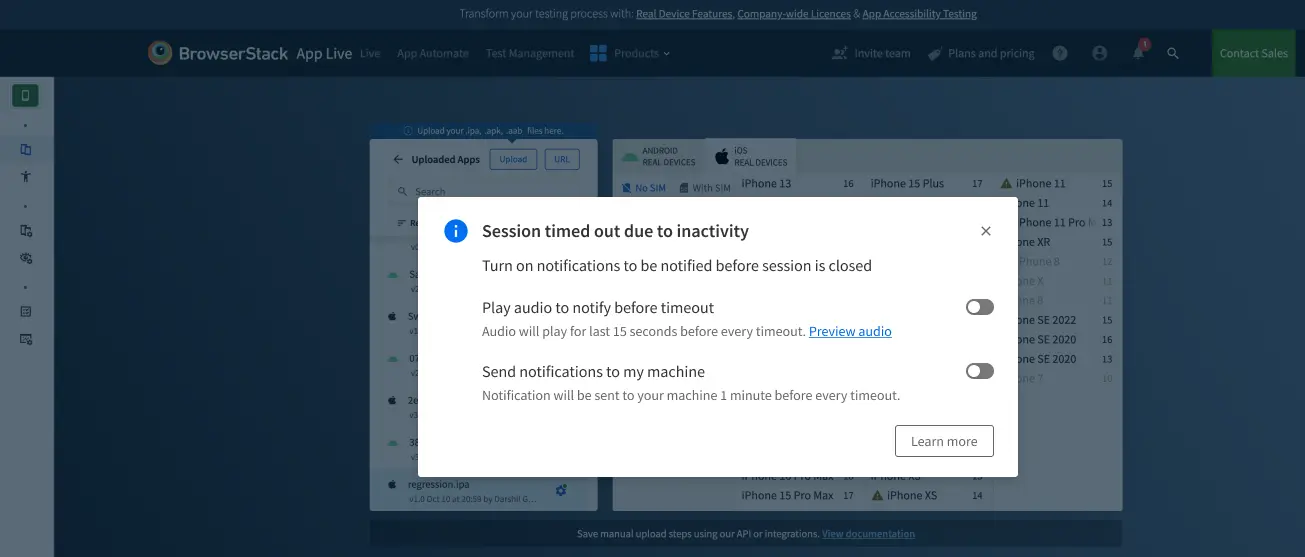Click settings gear next to regression.ipa
The image size is (1305, 557).
click(x=561, y=490)
